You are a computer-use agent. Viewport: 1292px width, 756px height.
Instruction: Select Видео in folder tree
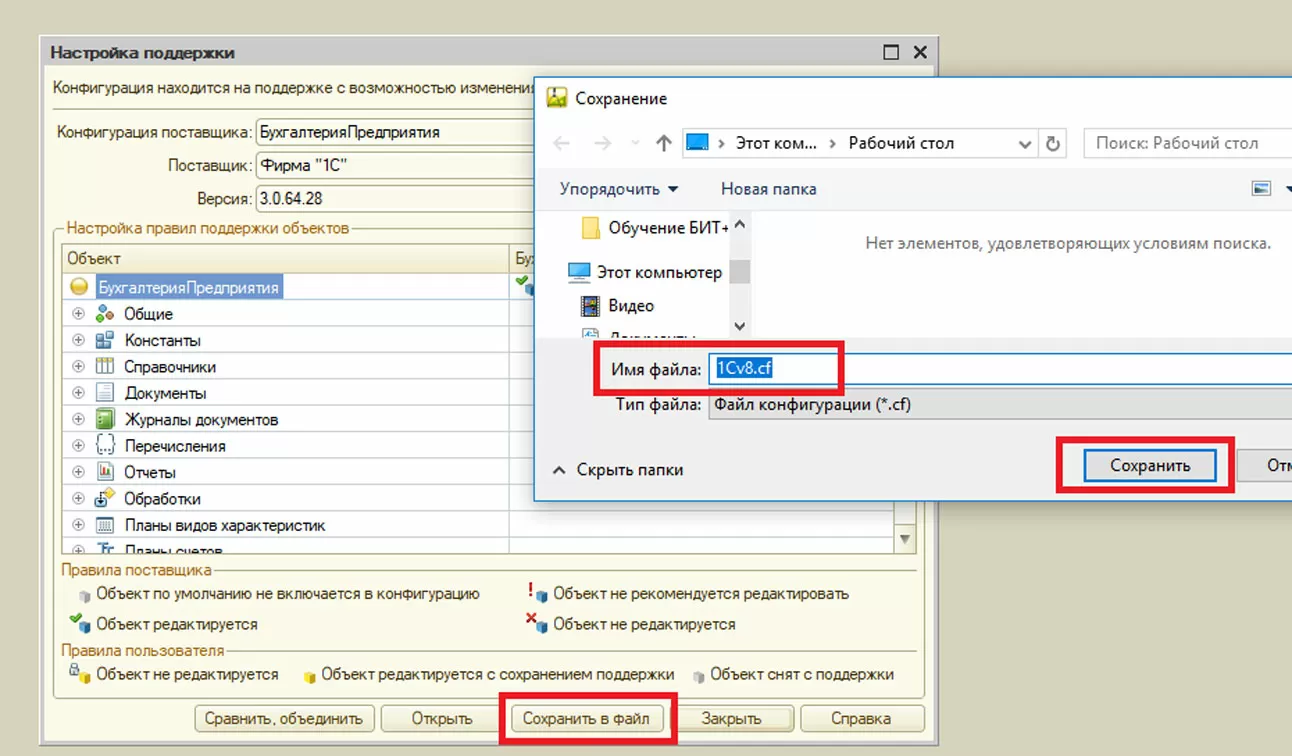[x=631, y=306]
